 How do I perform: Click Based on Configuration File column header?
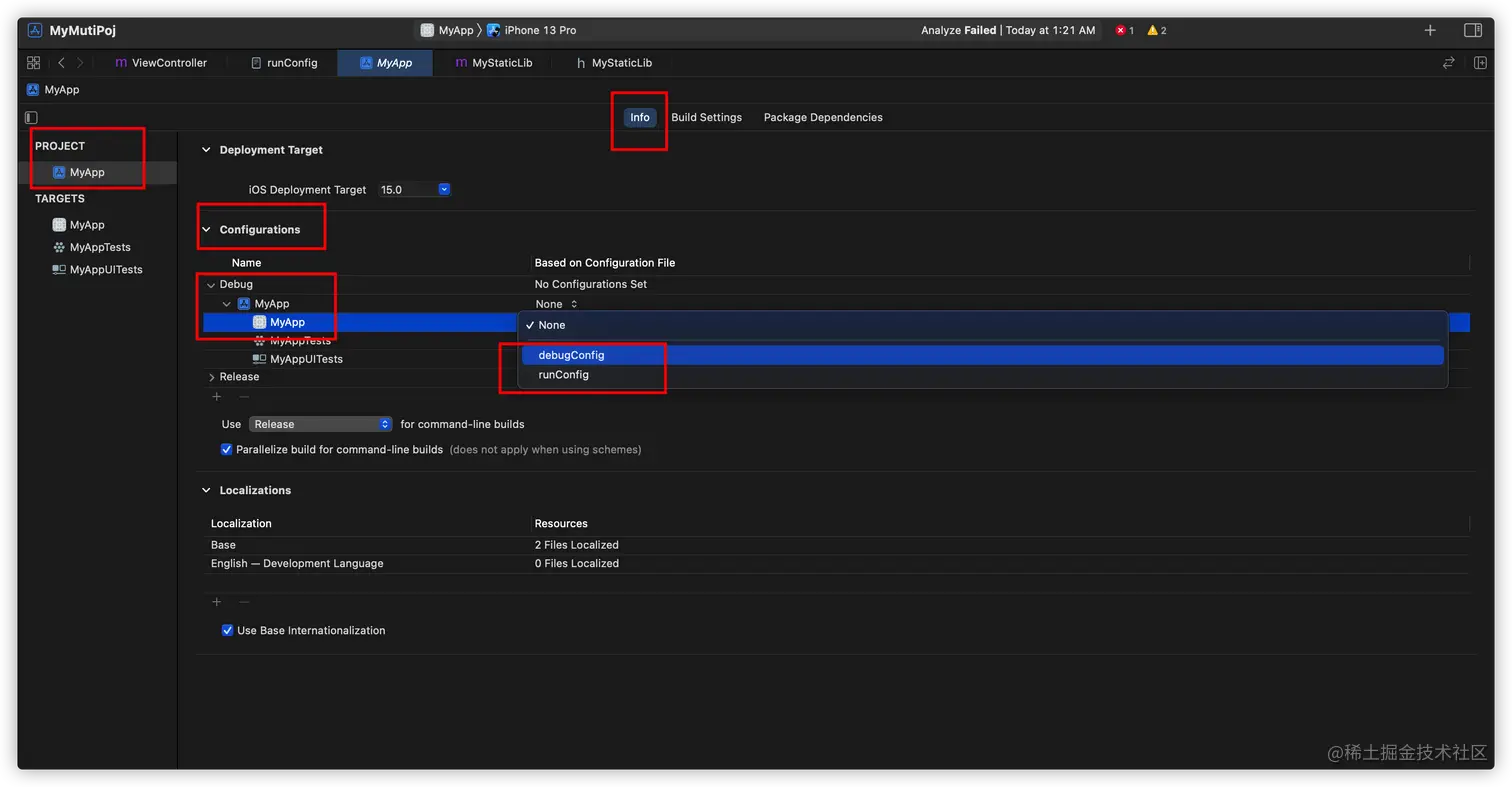click(x=604, y=263)
